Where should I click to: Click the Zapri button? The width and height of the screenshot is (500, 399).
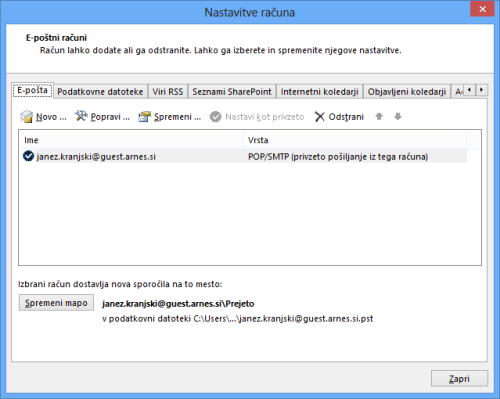pyautogui.click(x=459, y=379)
